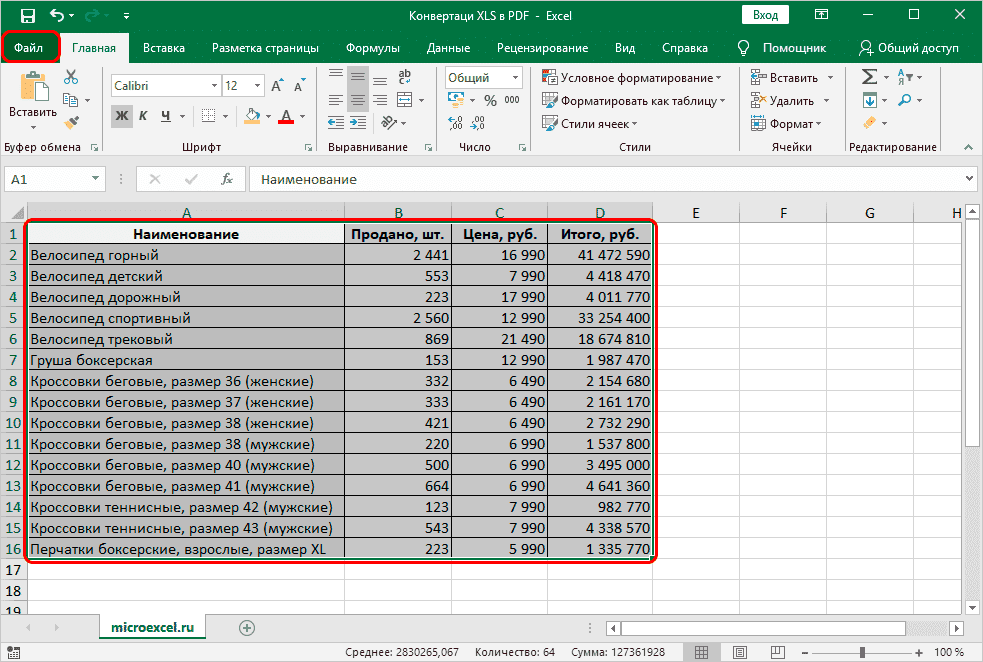Increase decimal places with the decimal icon
This screenshot has height=662, width=983.
456,123
